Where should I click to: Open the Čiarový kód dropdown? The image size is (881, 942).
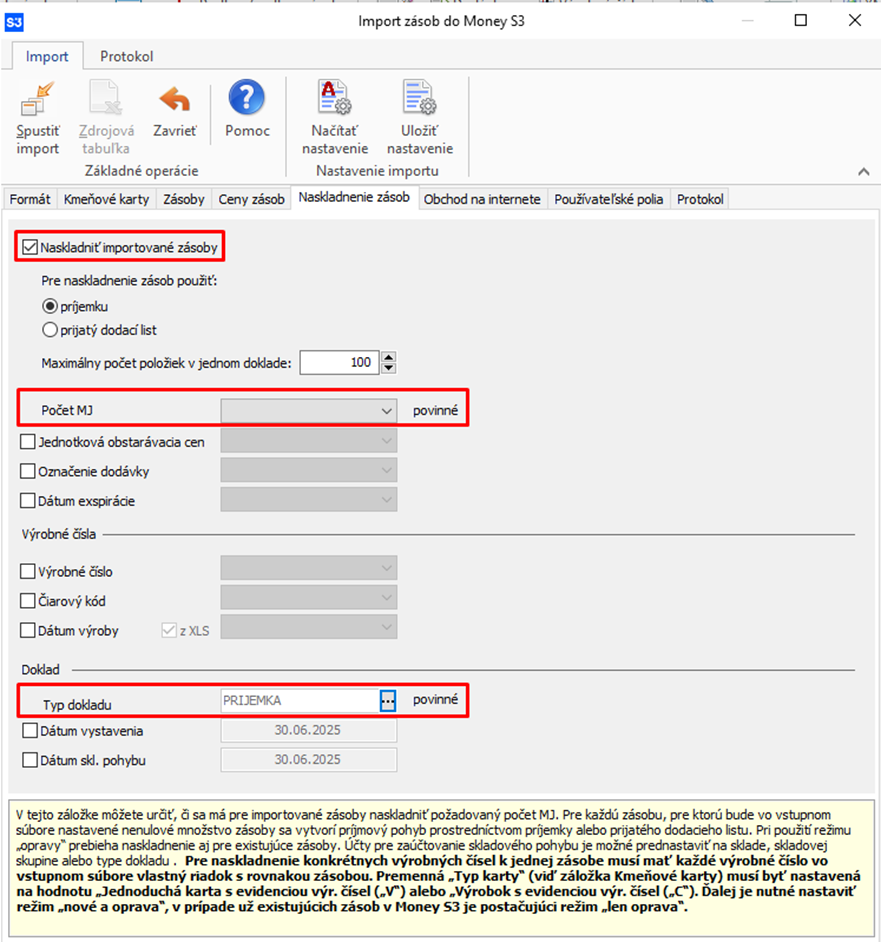(308, 598)
